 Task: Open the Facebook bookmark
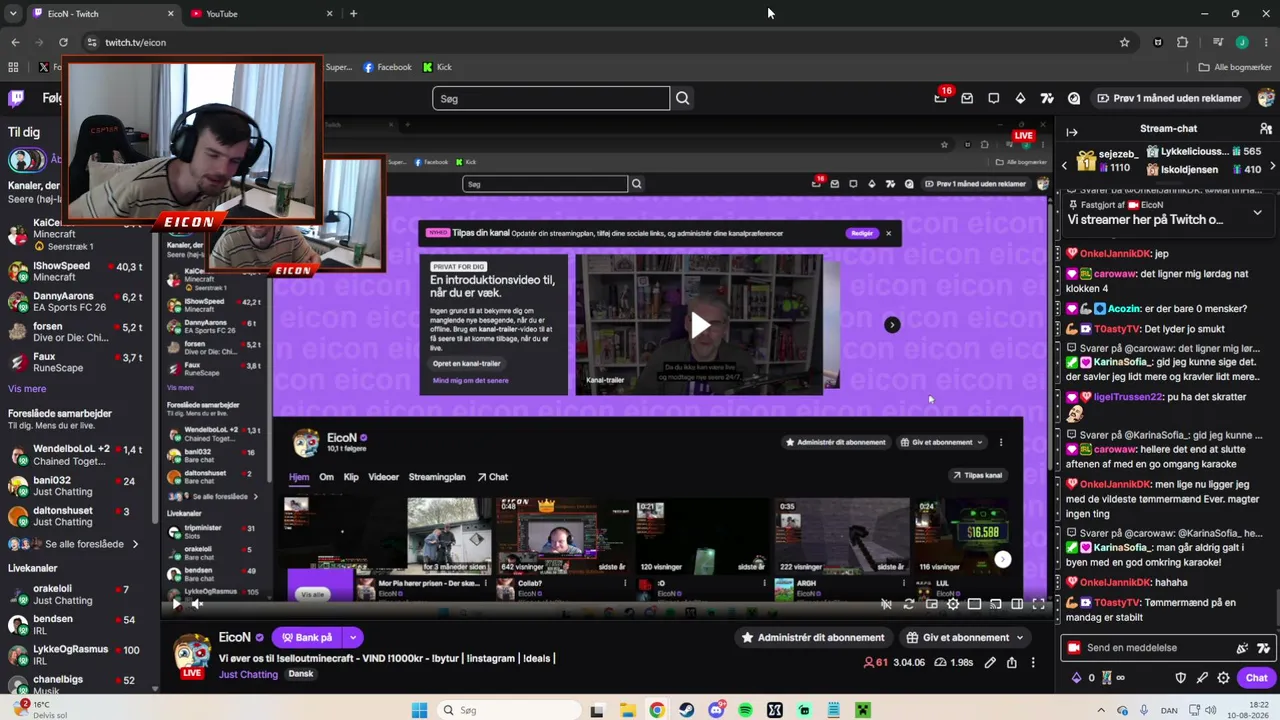pos(387,67)
